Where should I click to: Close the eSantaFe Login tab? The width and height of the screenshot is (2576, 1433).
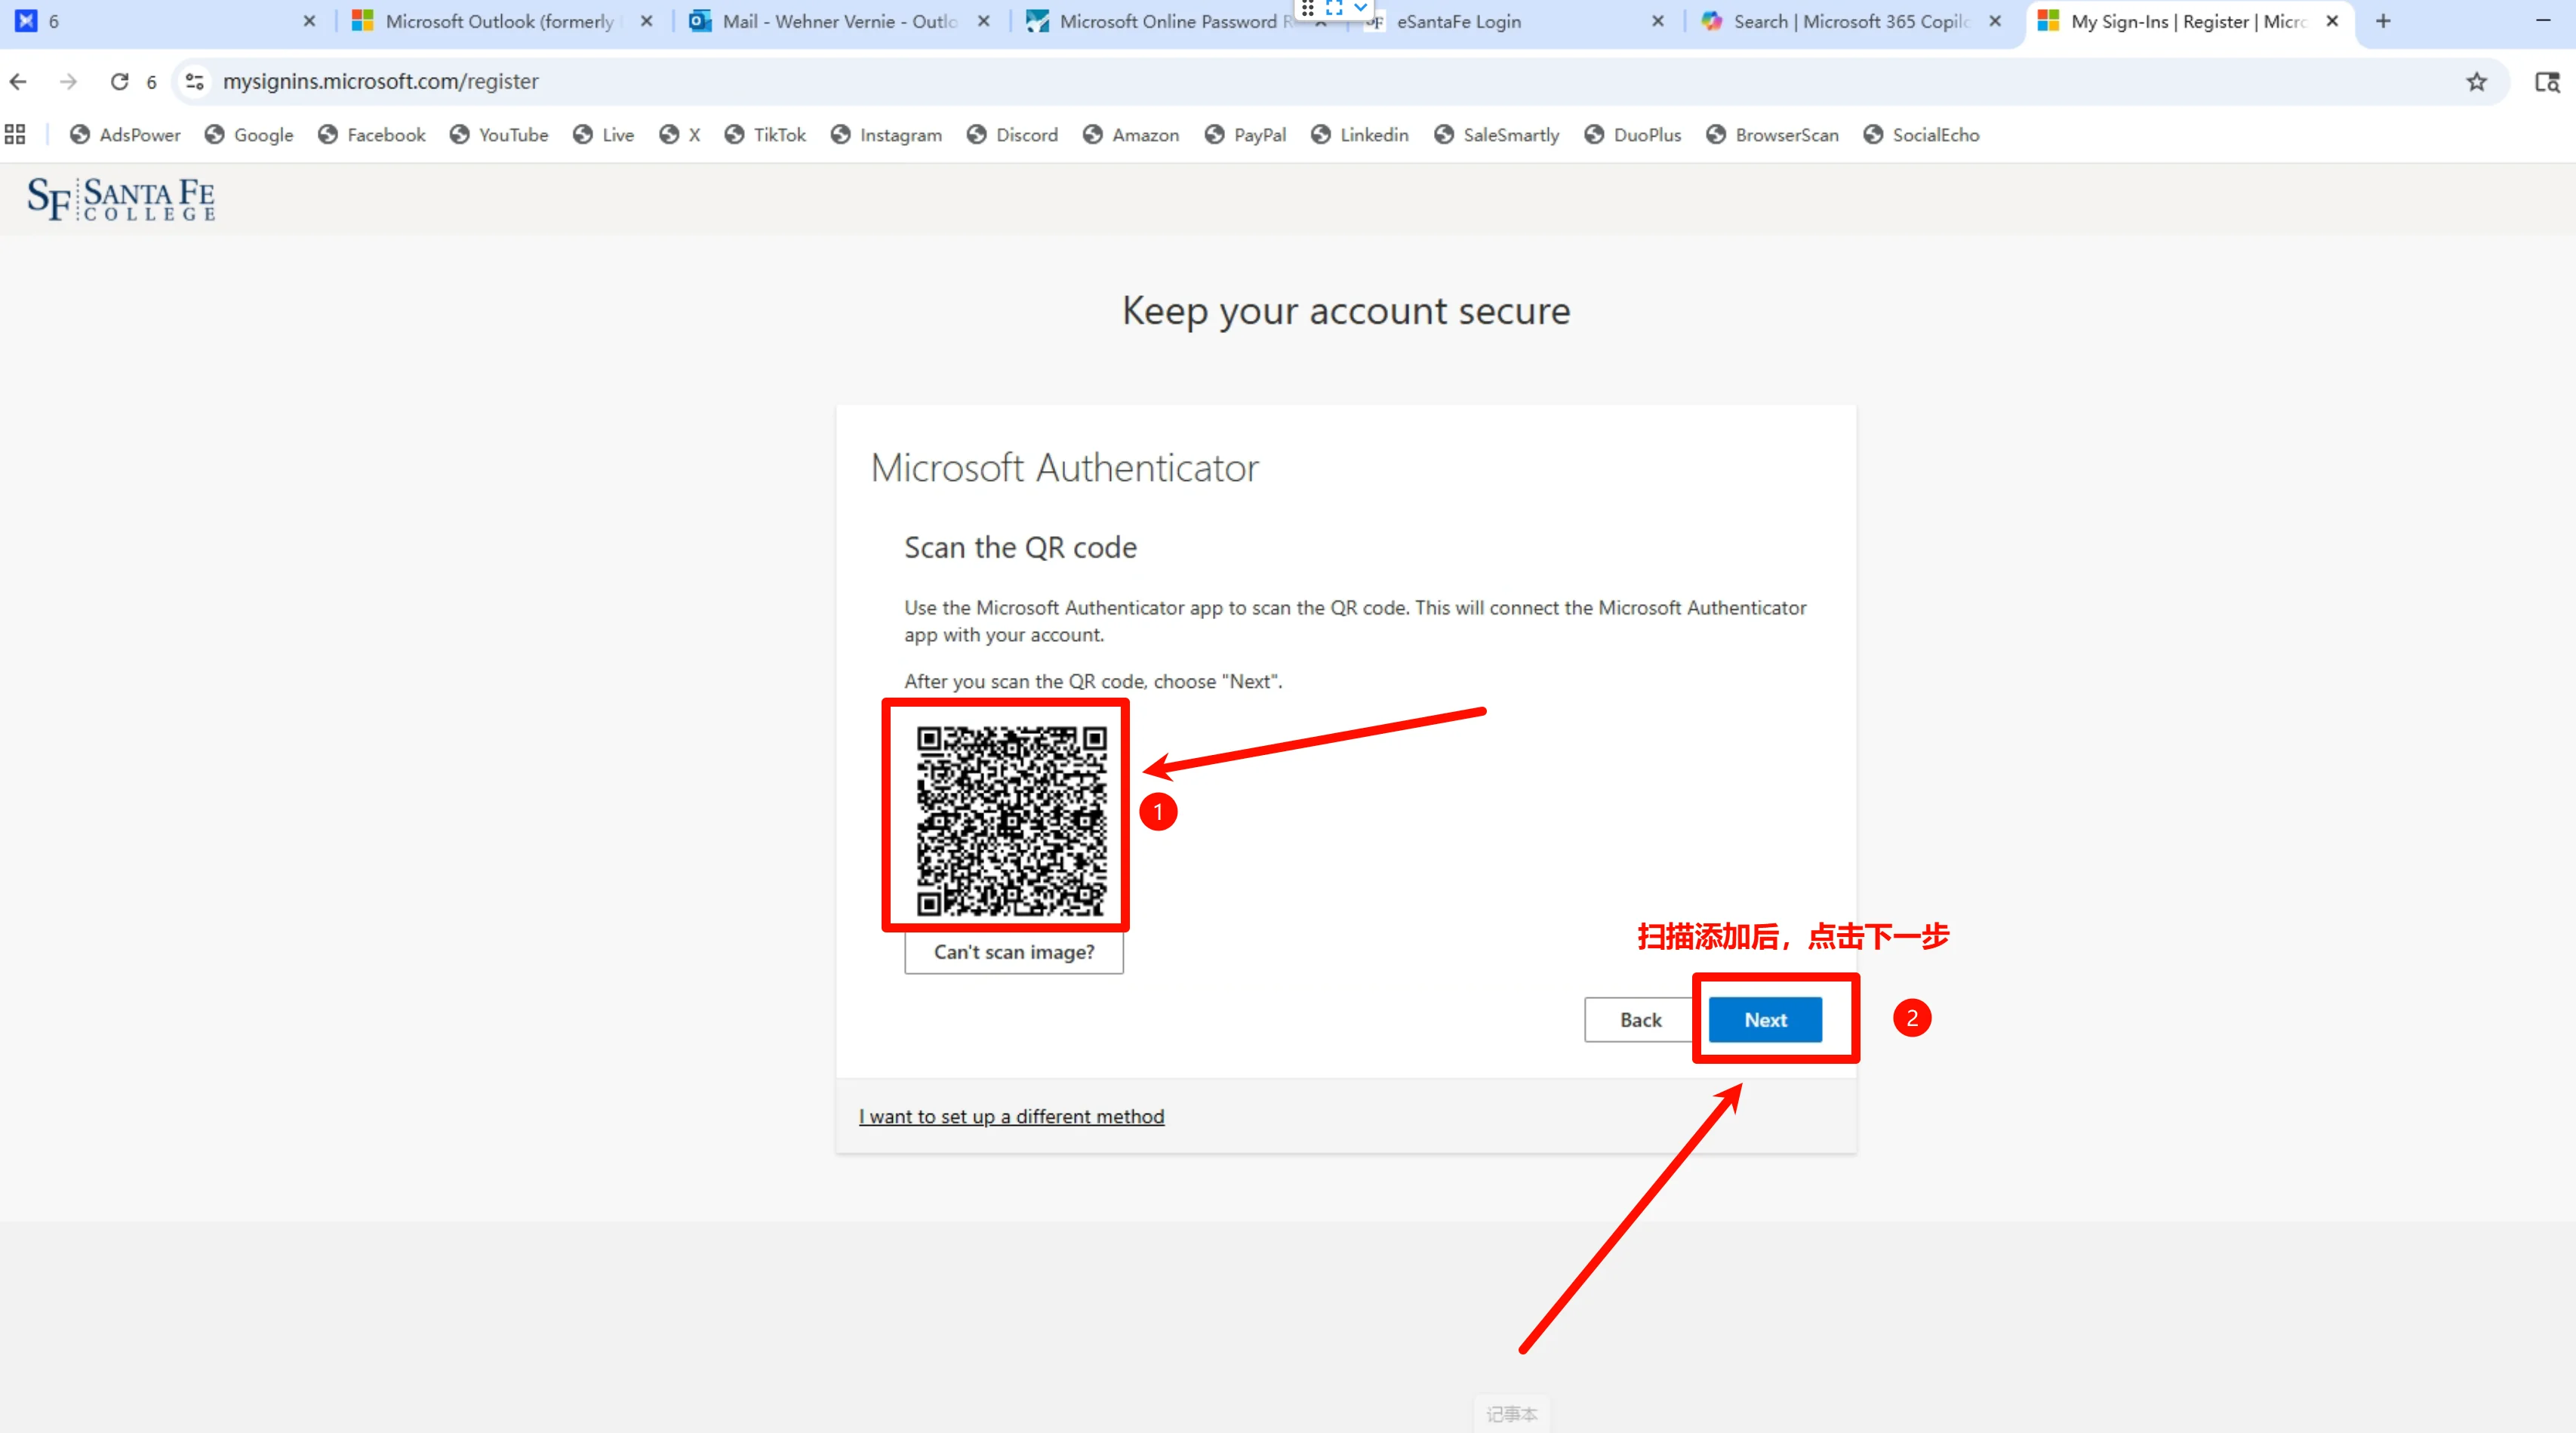(1658, 21)
